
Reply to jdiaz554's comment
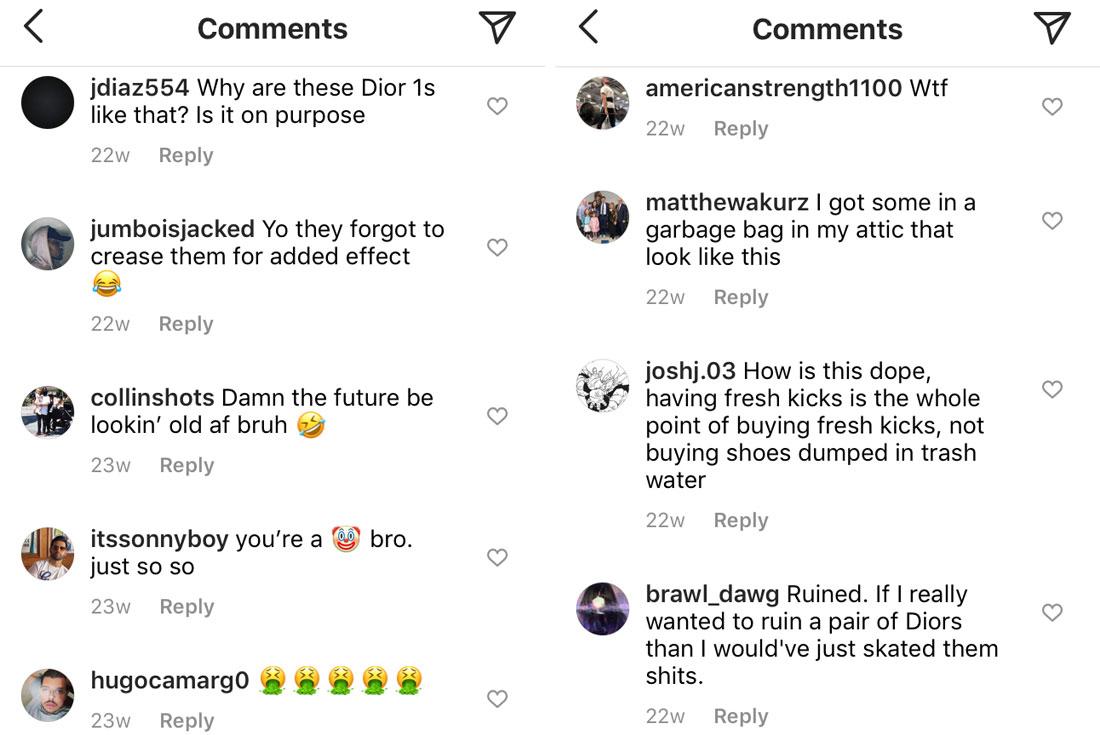tap(186, 155)
